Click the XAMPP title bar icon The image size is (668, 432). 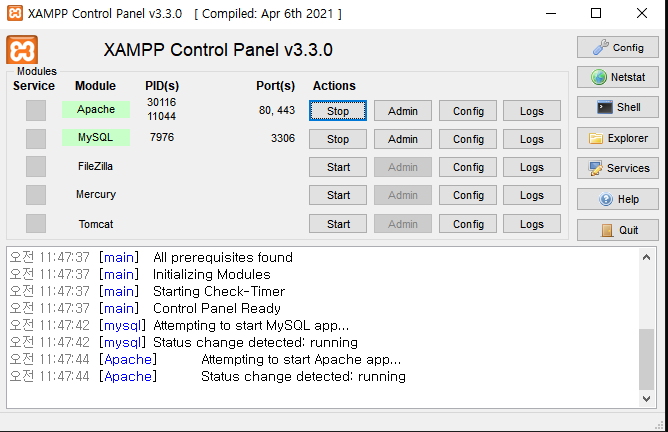pyautogui.click(x=15, y=13)
